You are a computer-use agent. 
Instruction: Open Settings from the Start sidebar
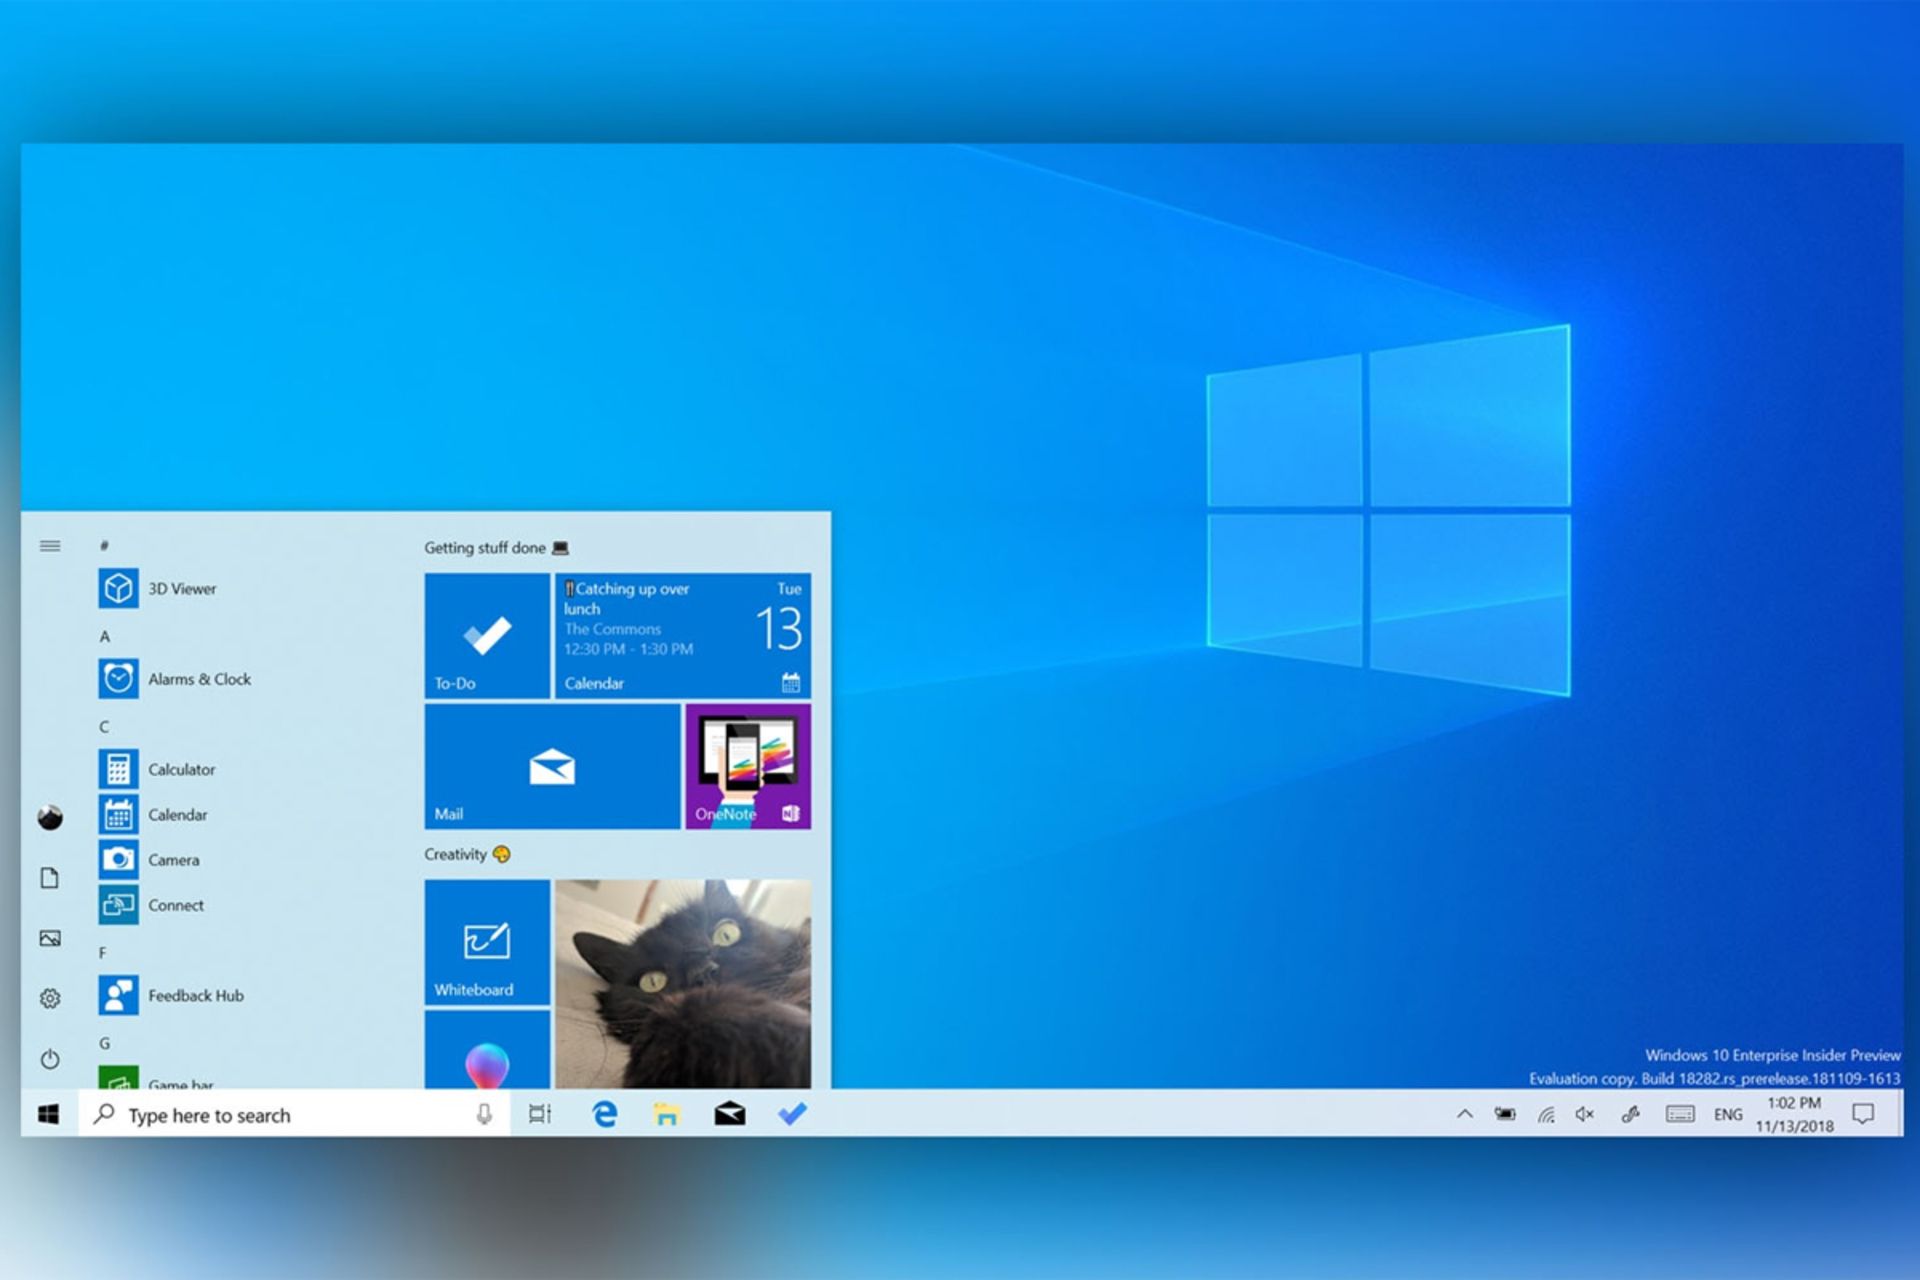(x=50, y=998)
